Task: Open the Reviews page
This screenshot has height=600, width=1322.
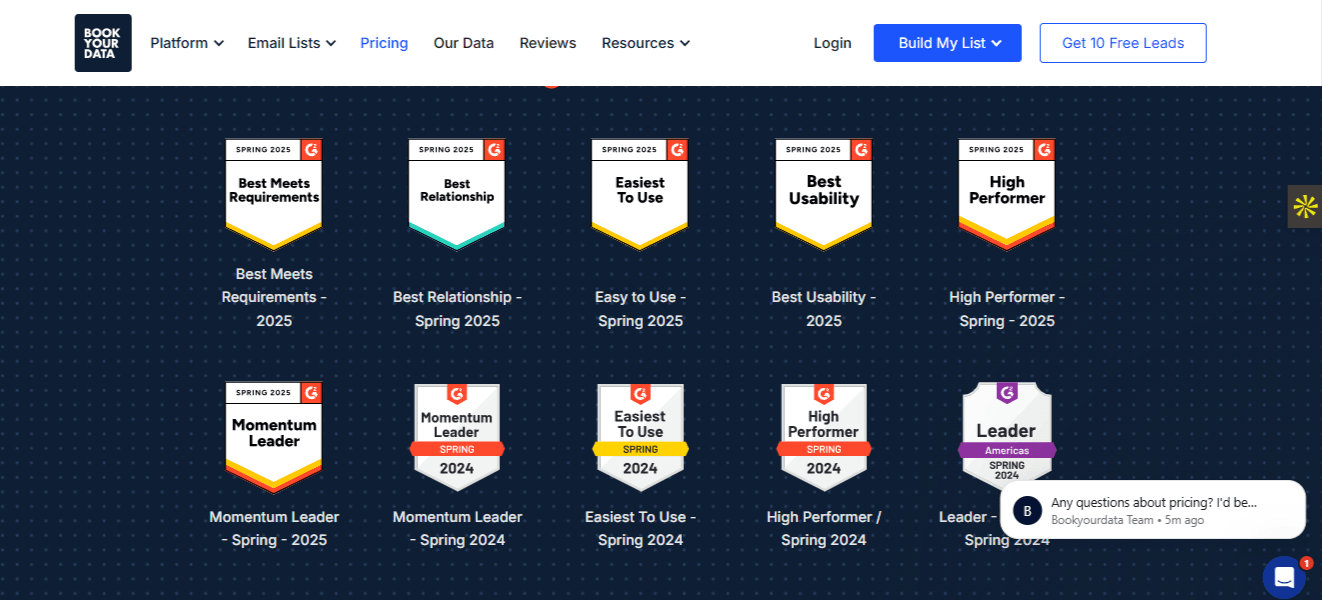Action: pos(548,43)
